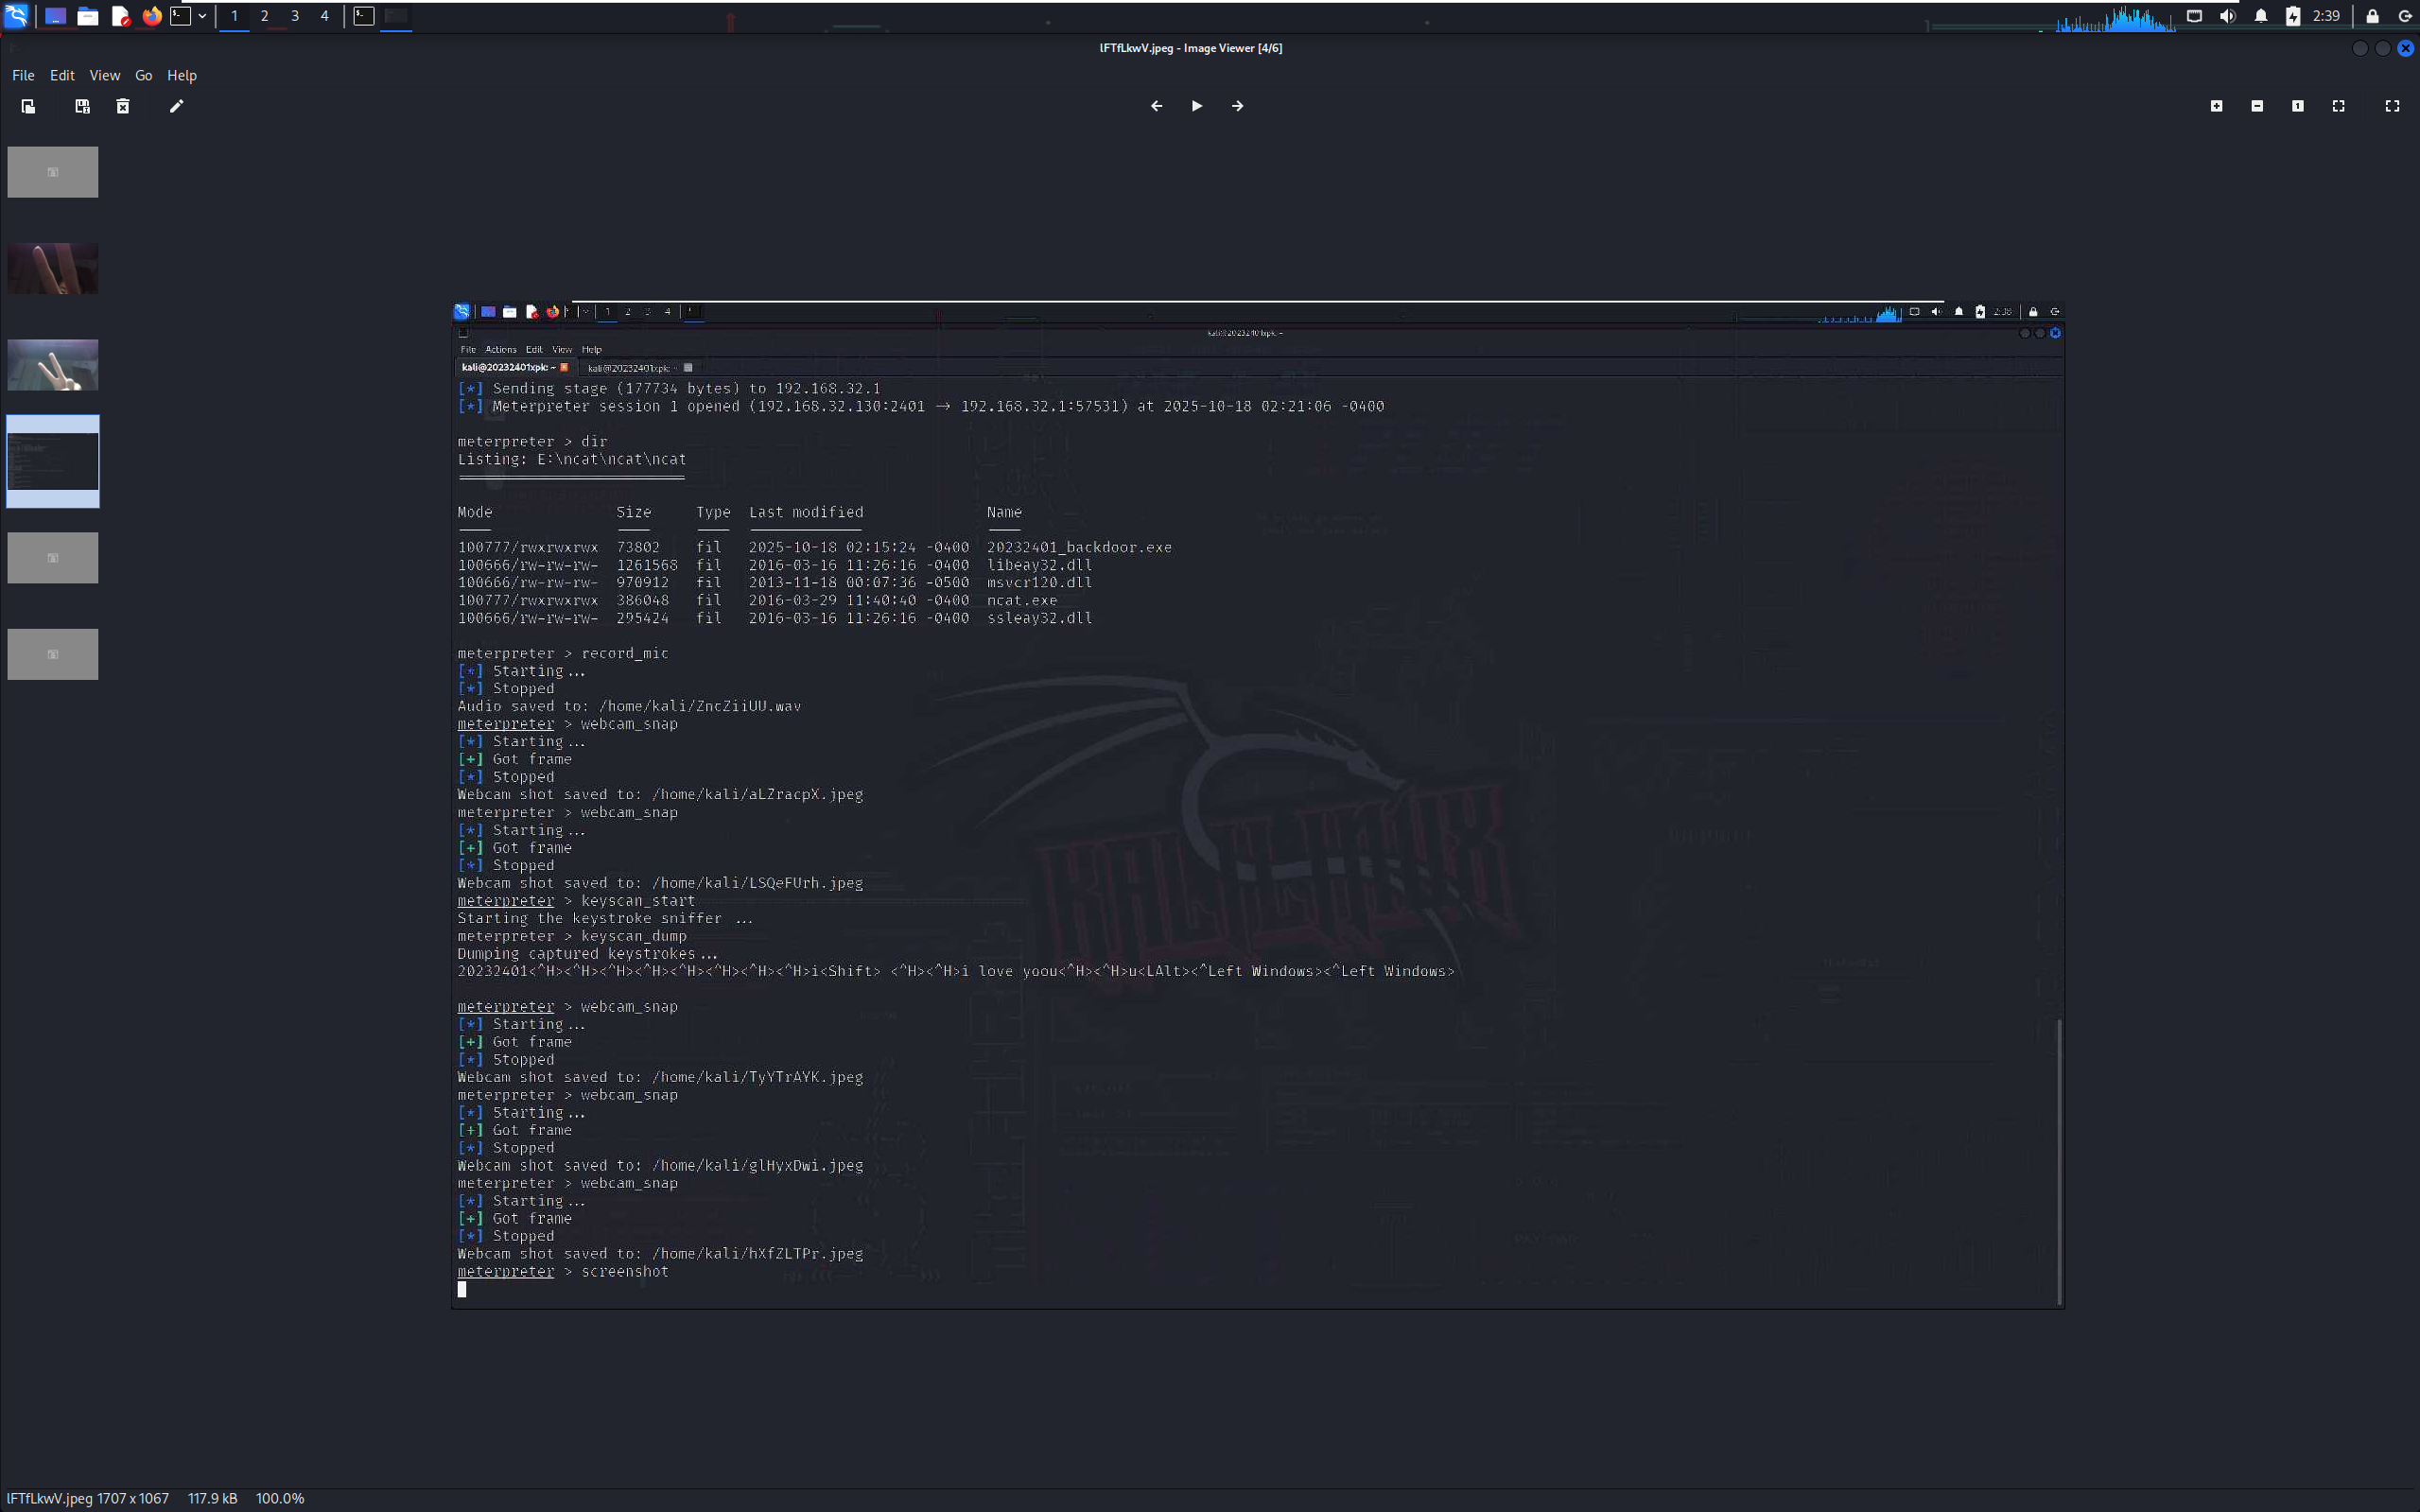The height and width of the screenshot is (1512, 2420).
Task: Click the Open file toolbar icon
Action: [28, 106]
